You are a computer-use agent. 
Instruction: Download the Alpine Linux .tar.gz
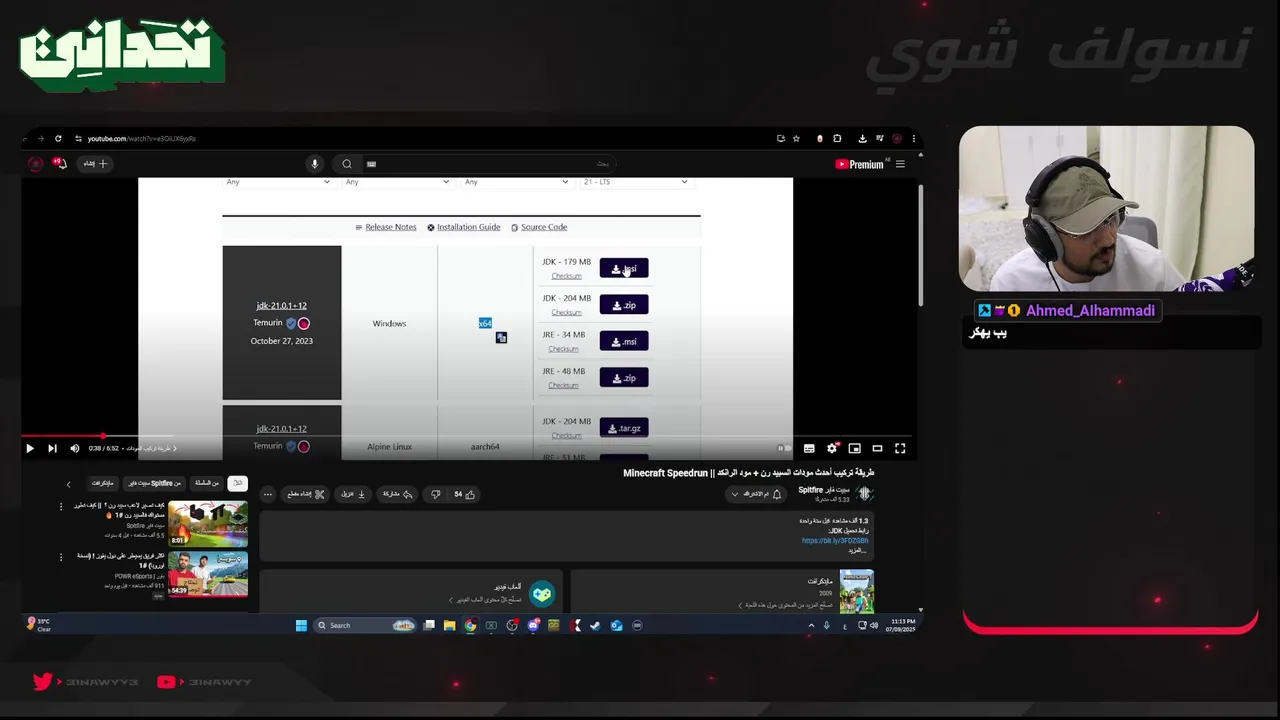click(624, 428)
